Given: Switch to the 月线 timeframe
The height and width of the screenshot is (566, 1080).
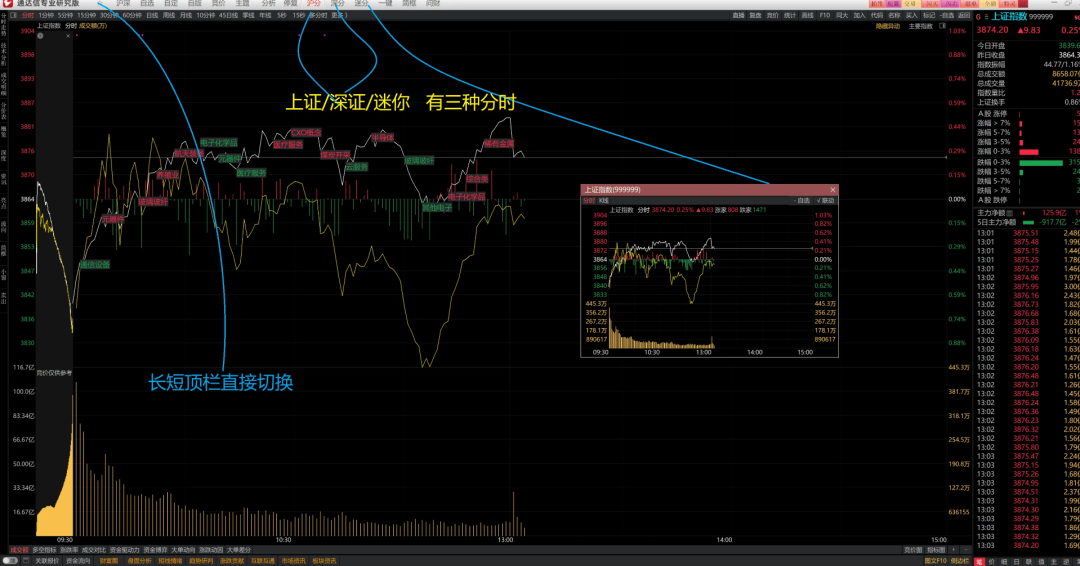Looking at the screenshot, I should click(185, 15).
